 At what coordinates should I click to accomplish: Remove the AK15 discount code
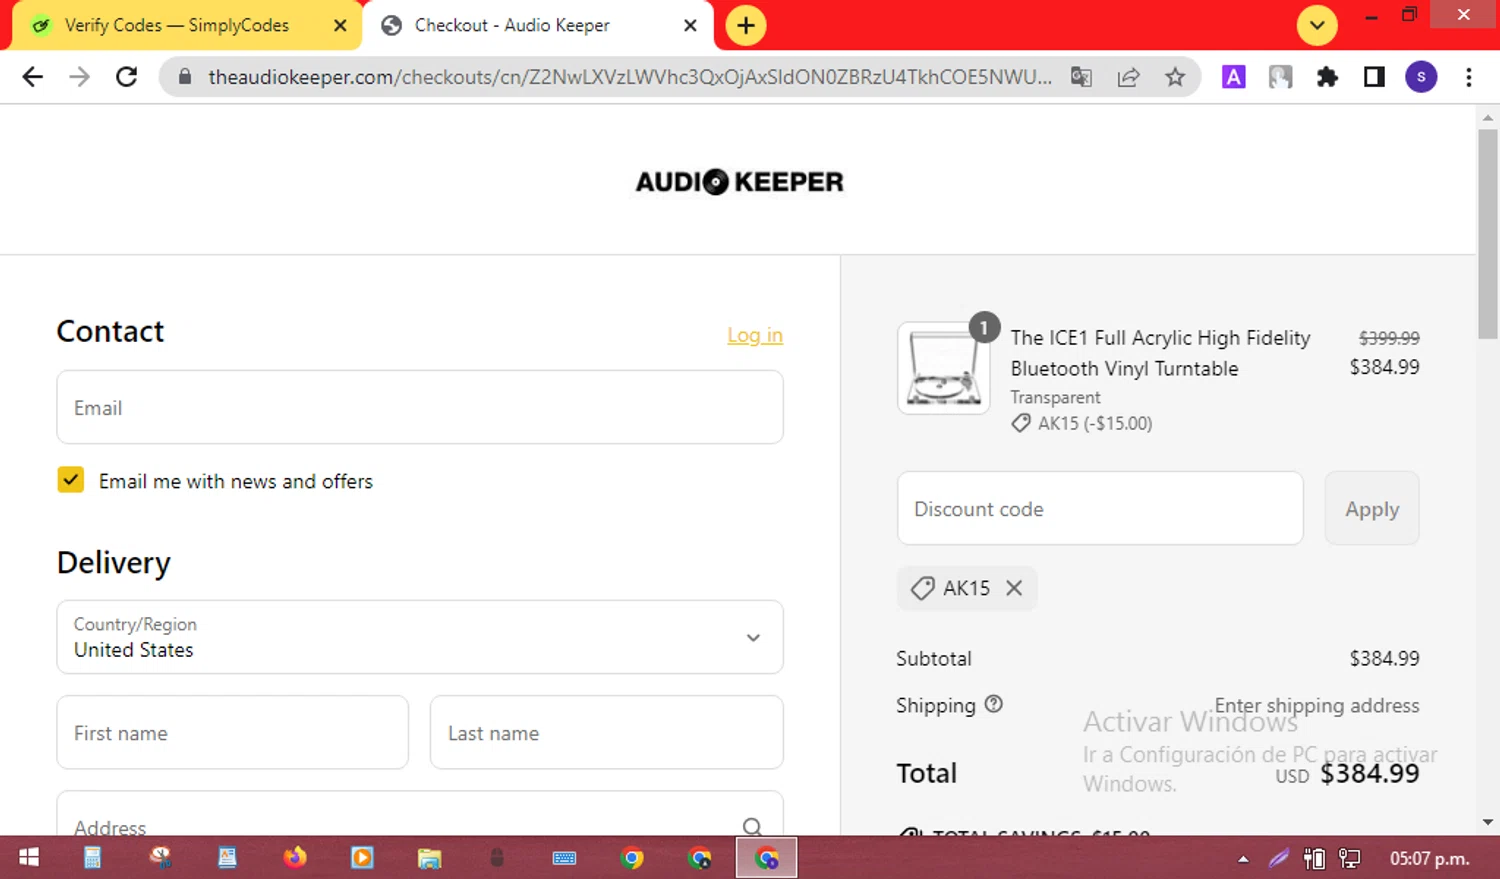(x=1014, y=588)
